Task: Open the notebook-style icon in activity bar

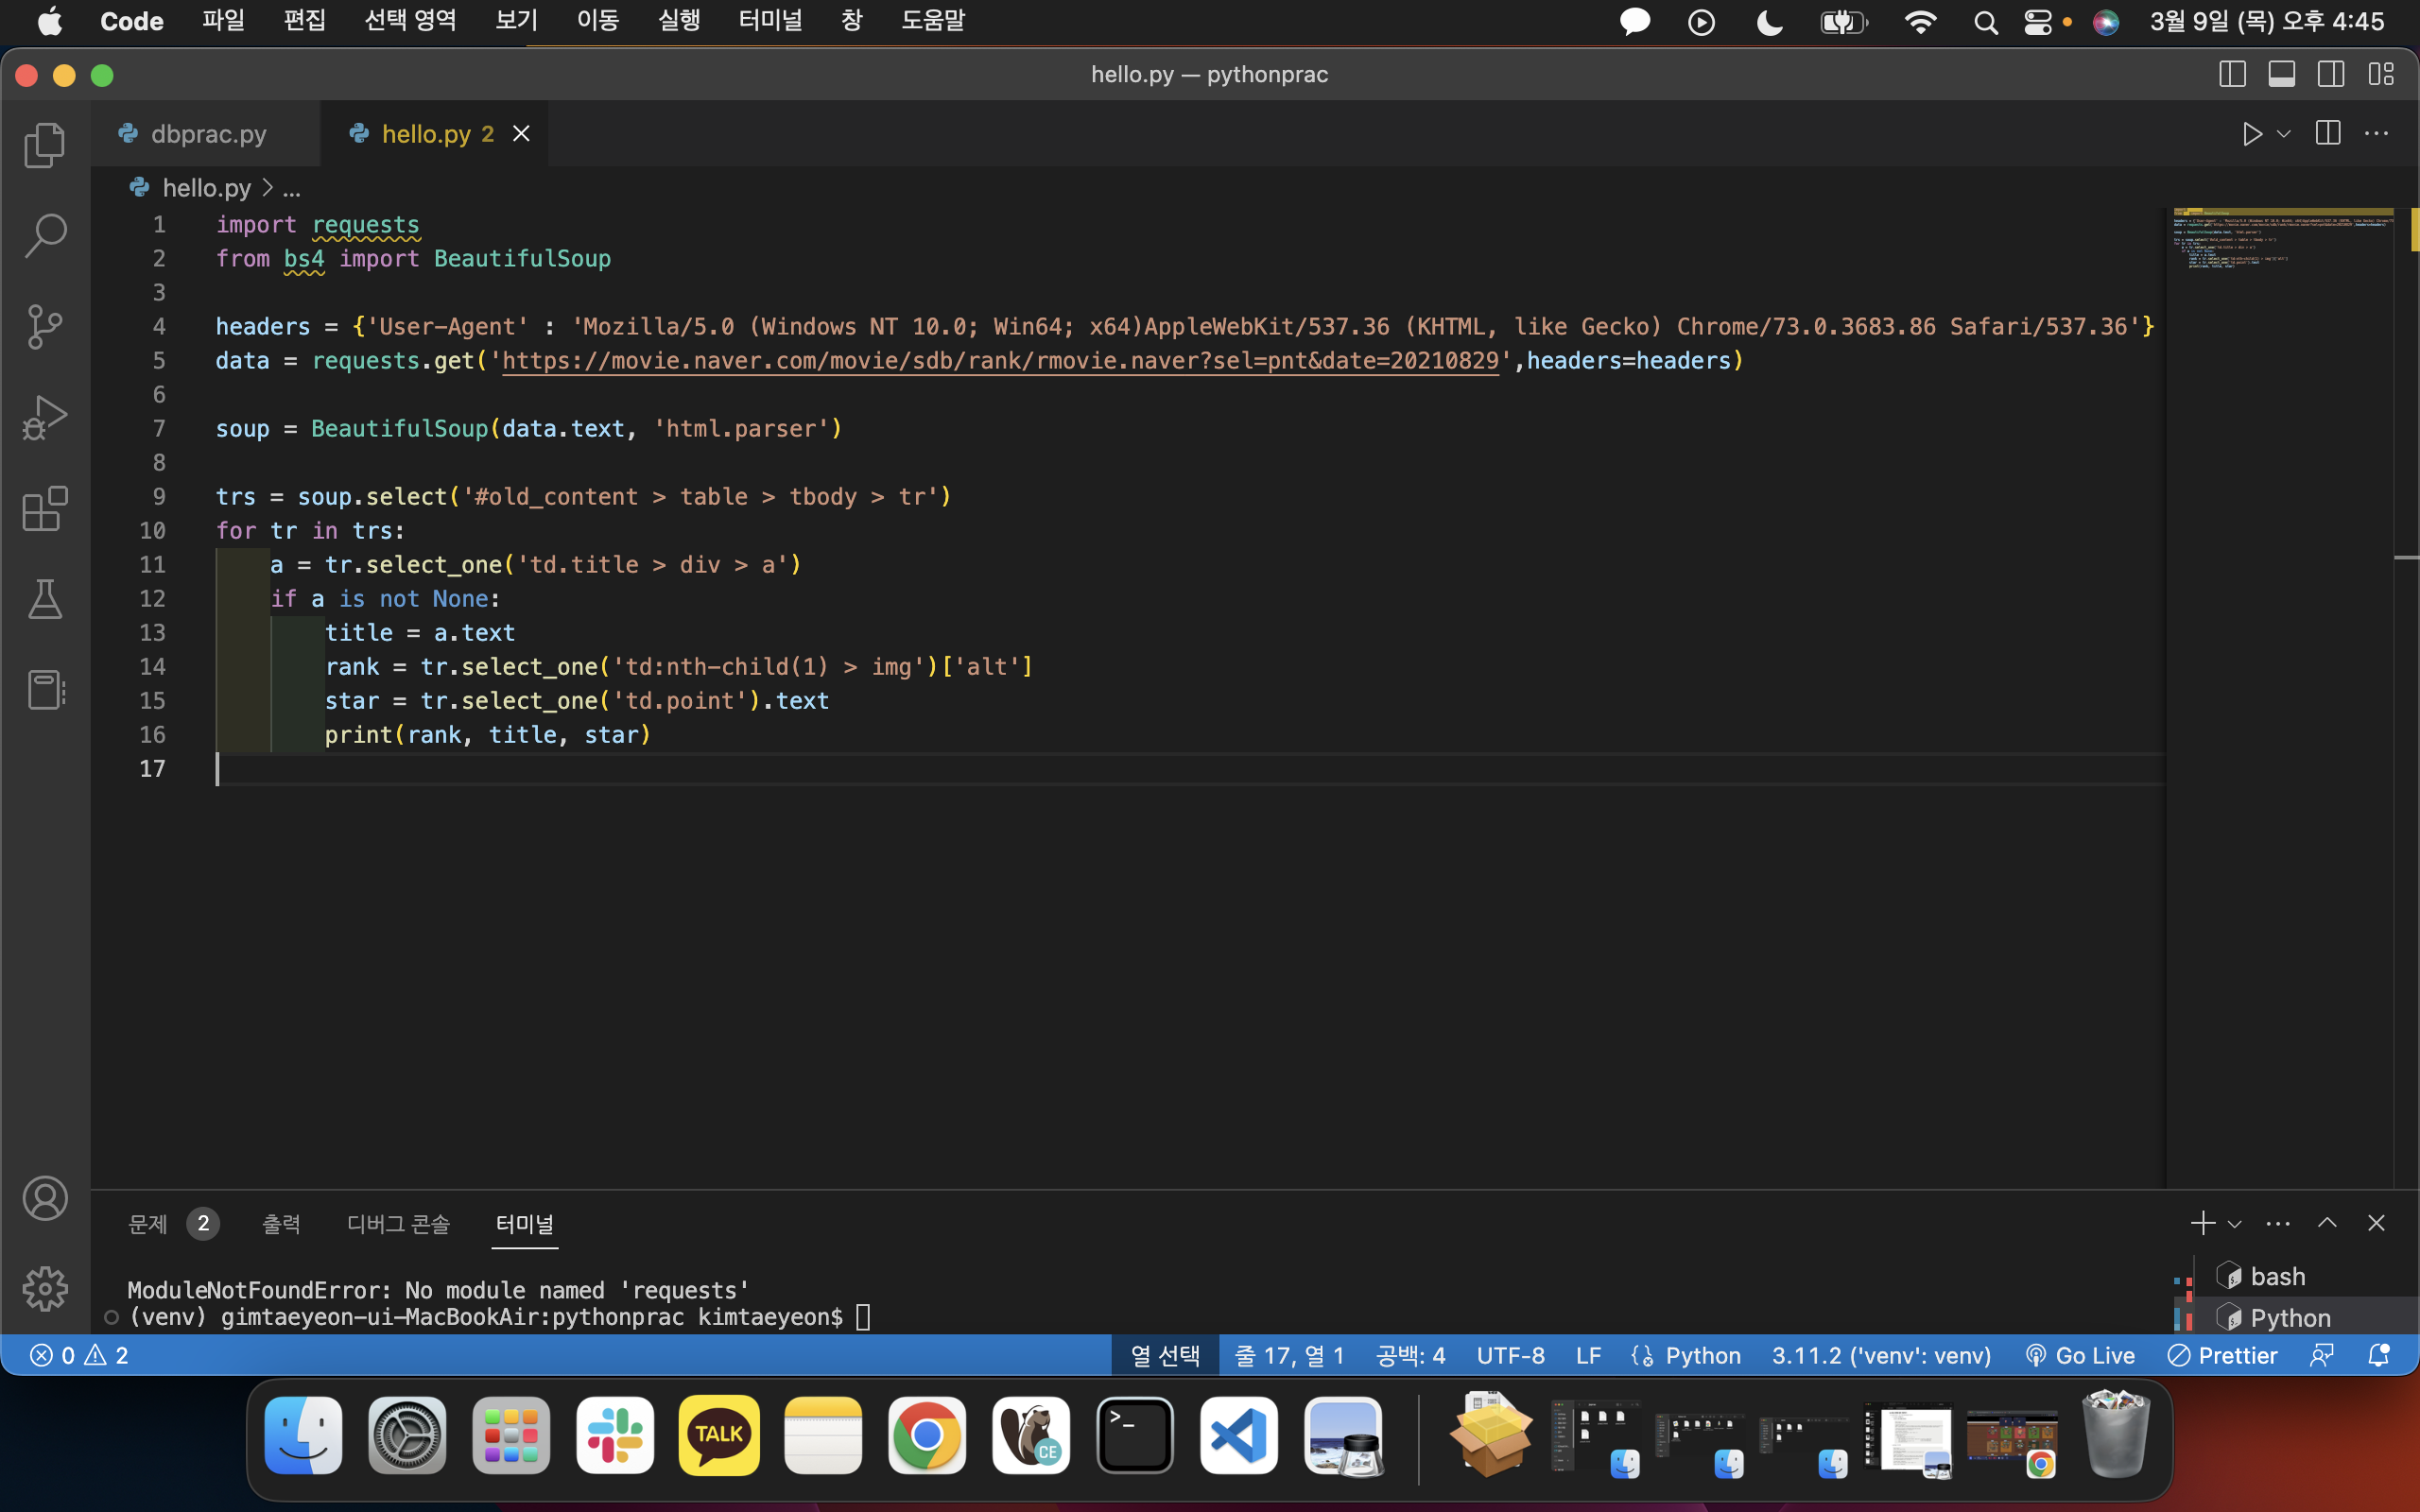Action: point(45,690)
